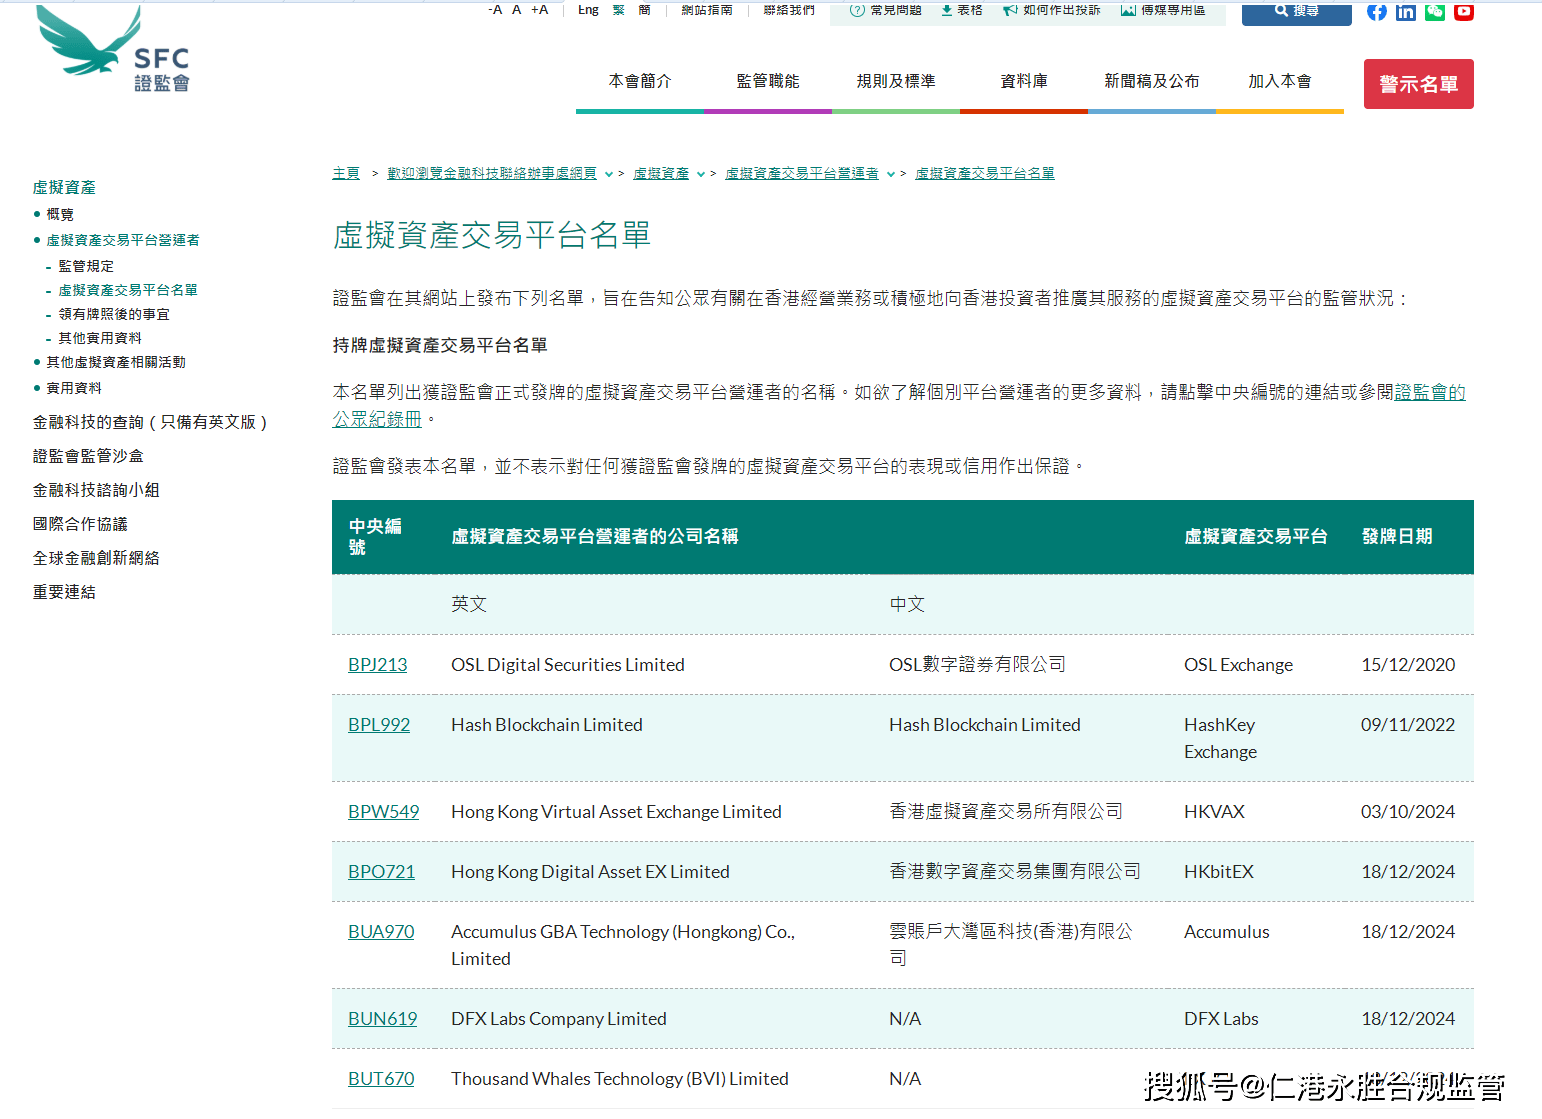
Task: Open 金融科技的查詢 sidebar link
Action: 150,422
